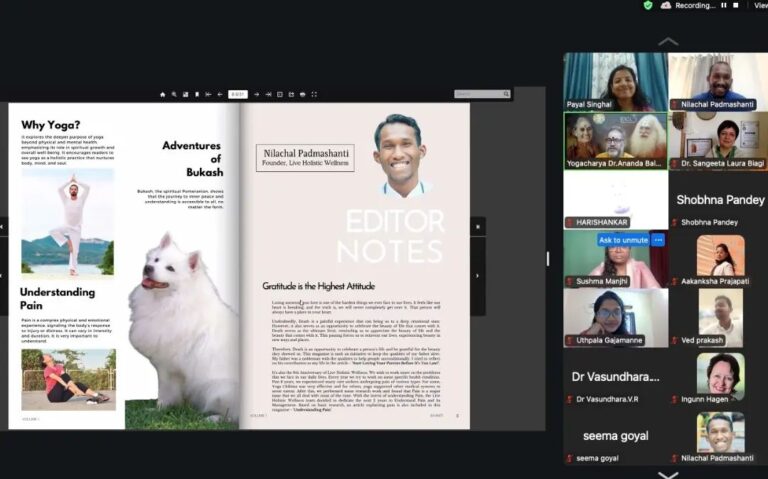This screenshot has width=768, height=479.
Task: Select Payal Singhal's video thumbnail
Action: click(x=613, y=81)
